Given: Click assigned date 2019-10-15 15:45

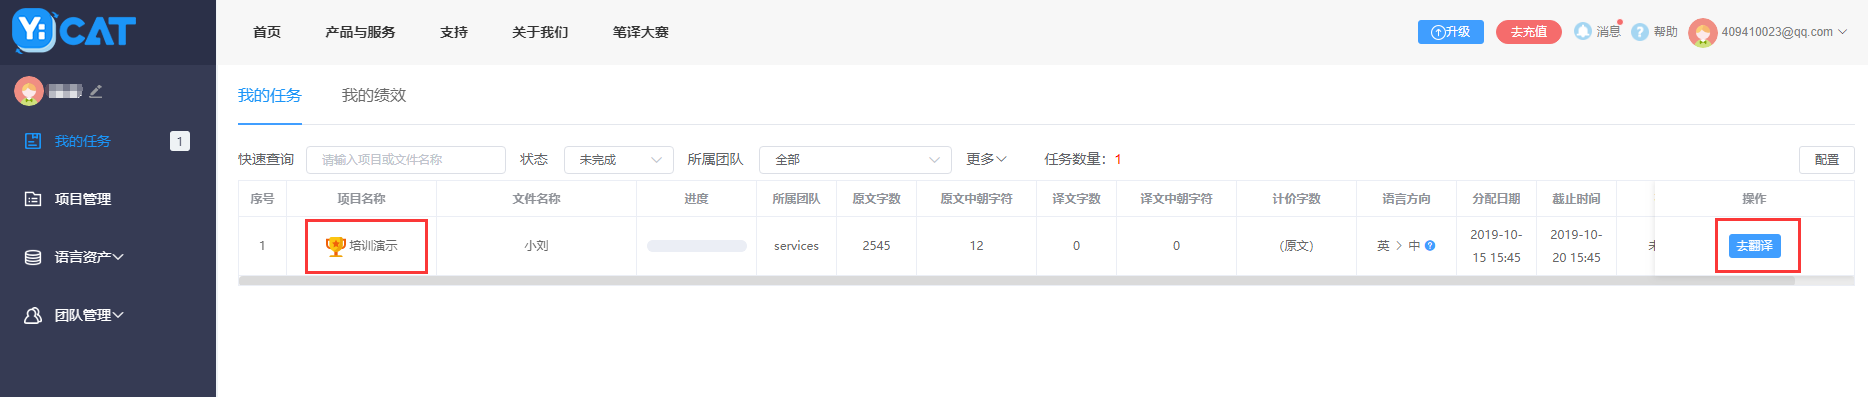Looking at the screenshot, I should point(1496,246).
